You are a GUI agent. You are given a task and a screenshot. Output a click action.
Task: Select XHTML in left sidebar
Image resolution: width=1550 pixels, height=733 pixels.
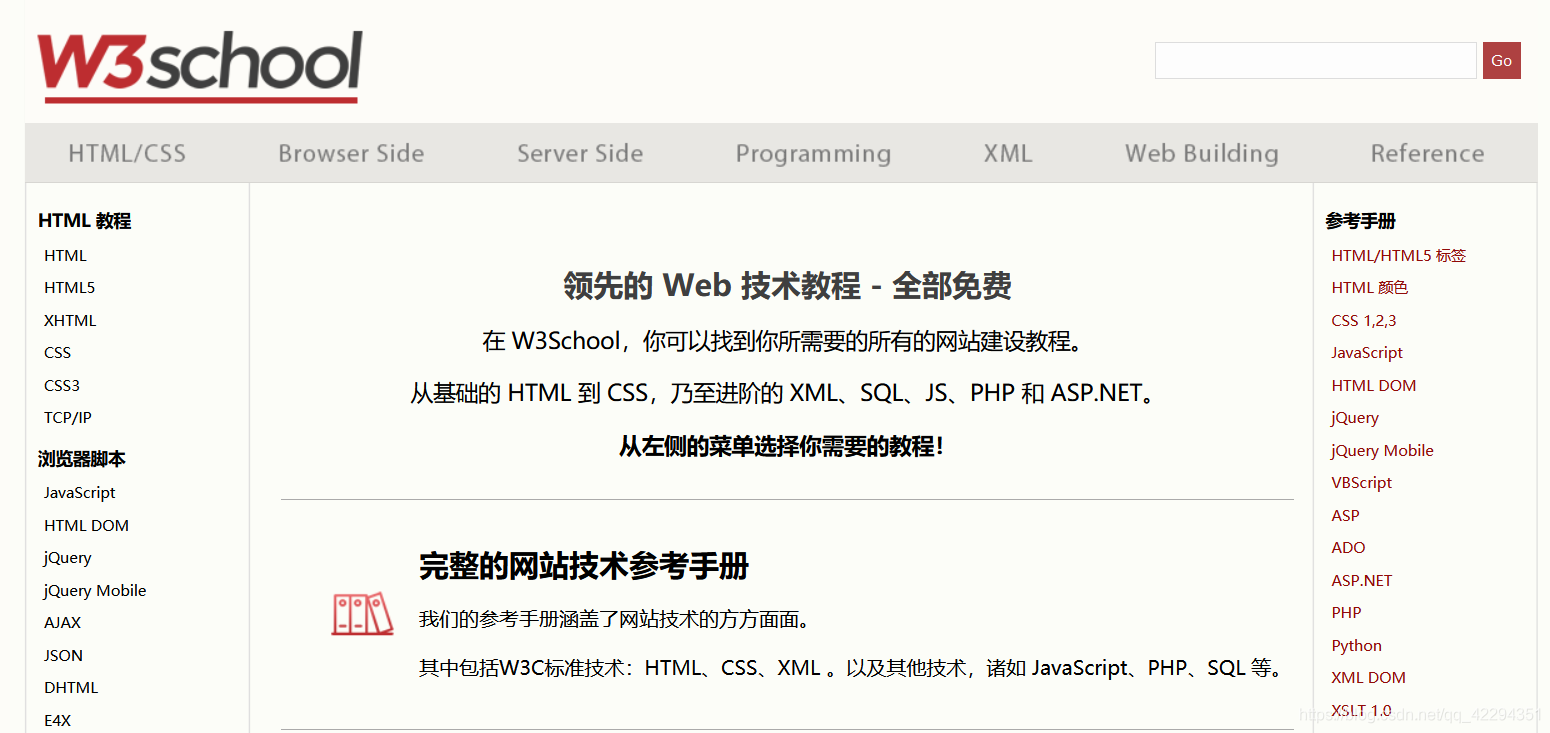(x=70, y=320)
